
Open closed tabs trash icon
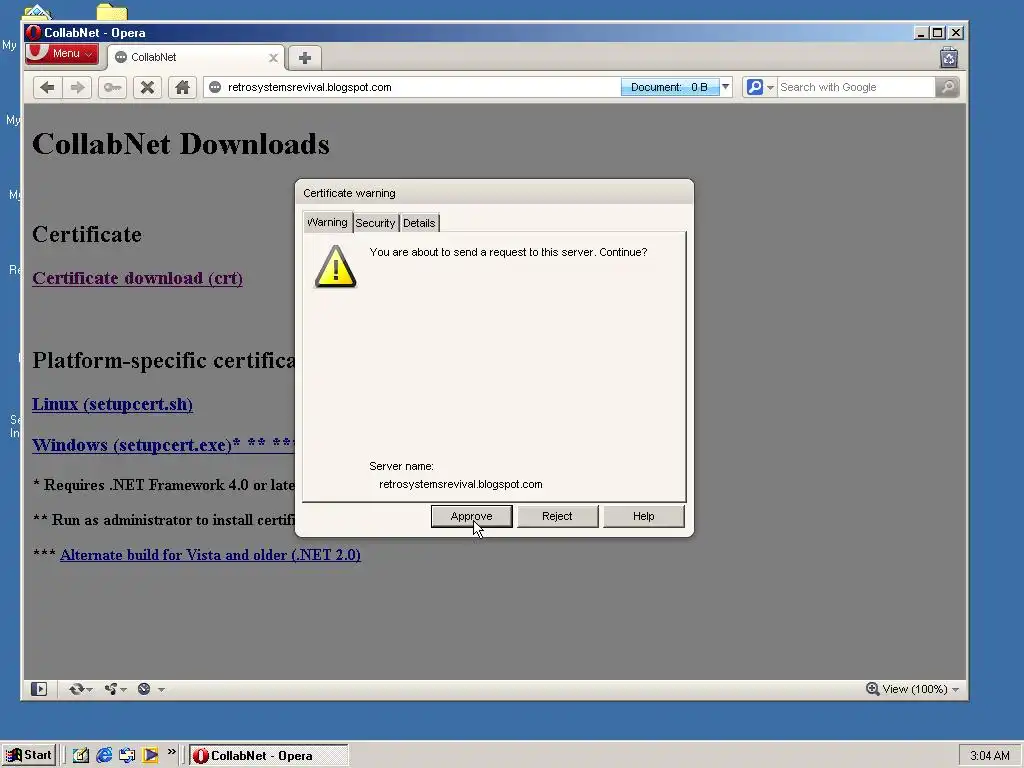click(949, 57)
